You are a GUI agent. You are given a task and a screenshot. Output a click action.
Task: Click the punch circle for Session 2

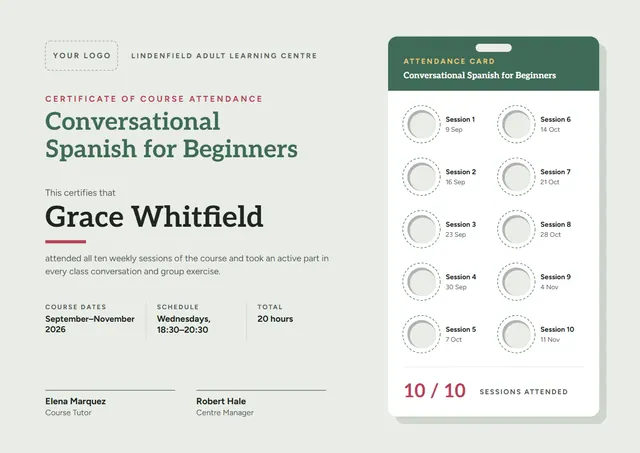click(422, 177)
